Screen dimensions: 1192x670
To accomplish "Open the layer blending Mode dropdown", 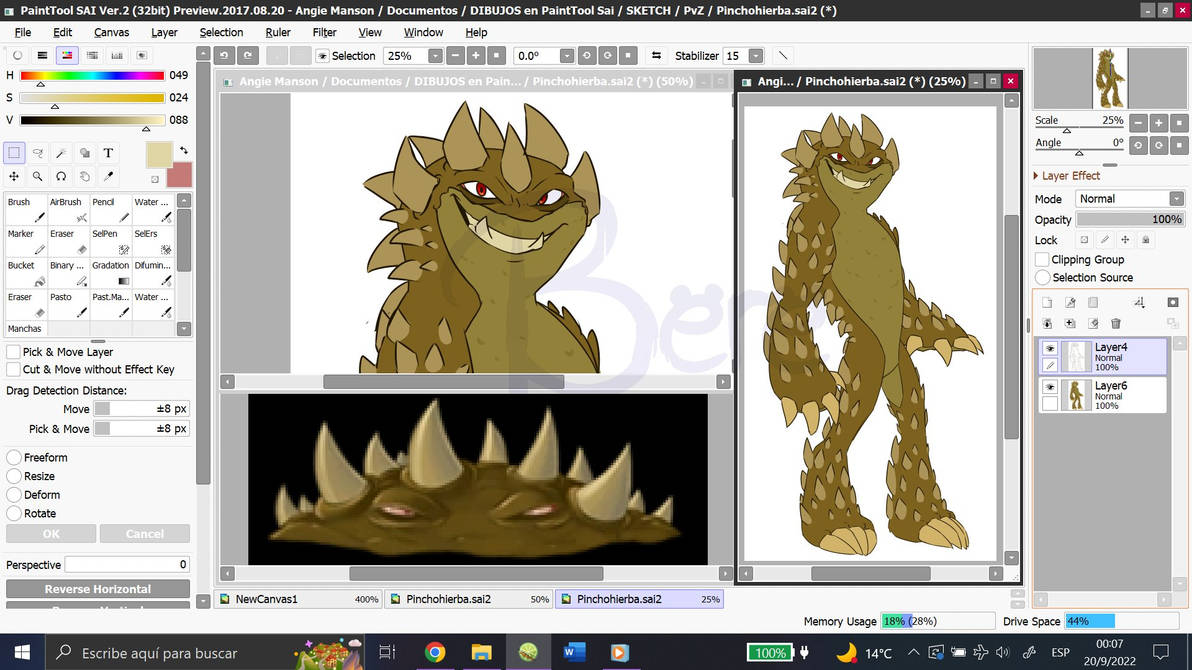I will 1130,198.
